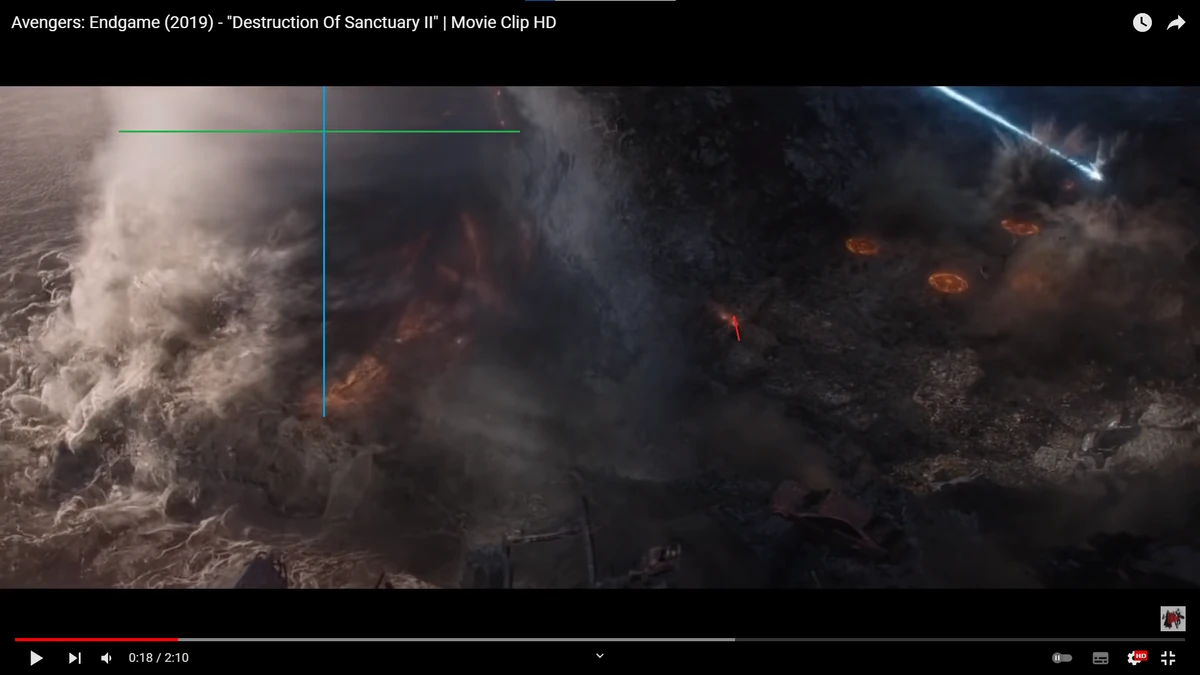Image resolution: width=1200 pixels, height=675 pixels.
Task: Click the channel watermark thumbnail
Action: (1172, 618)
